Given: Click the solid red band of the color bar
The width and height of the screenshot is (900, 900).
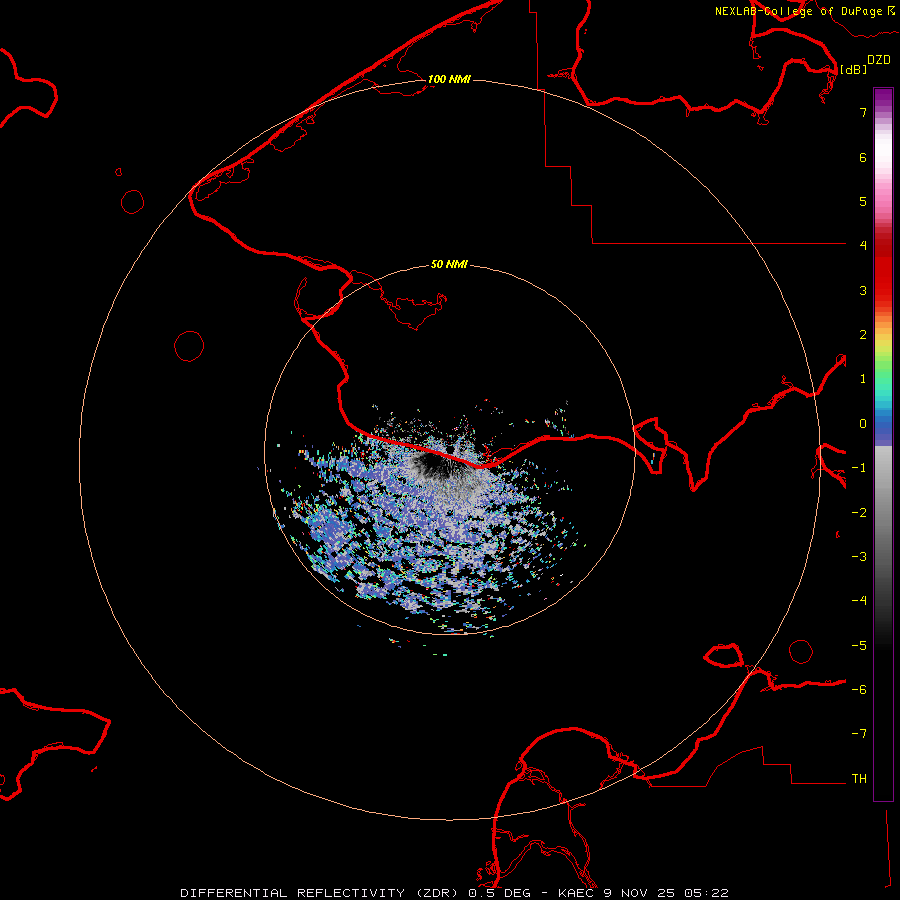Looking at the screenshot, I should (883, 270).
